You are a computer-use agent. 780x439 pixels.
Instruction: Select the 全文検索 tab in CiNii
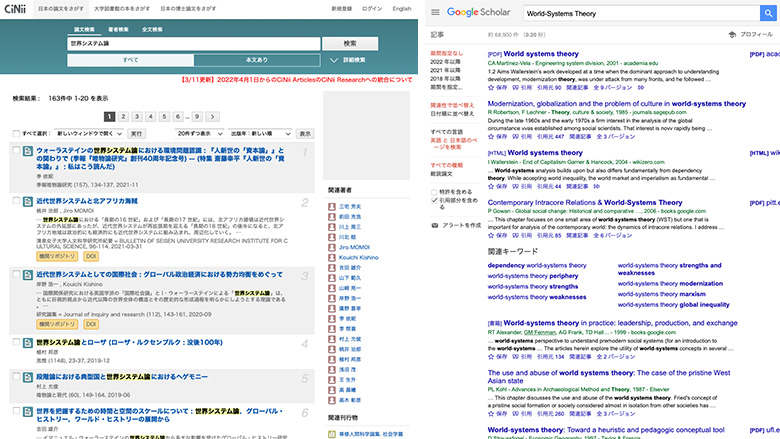[152, 29]
